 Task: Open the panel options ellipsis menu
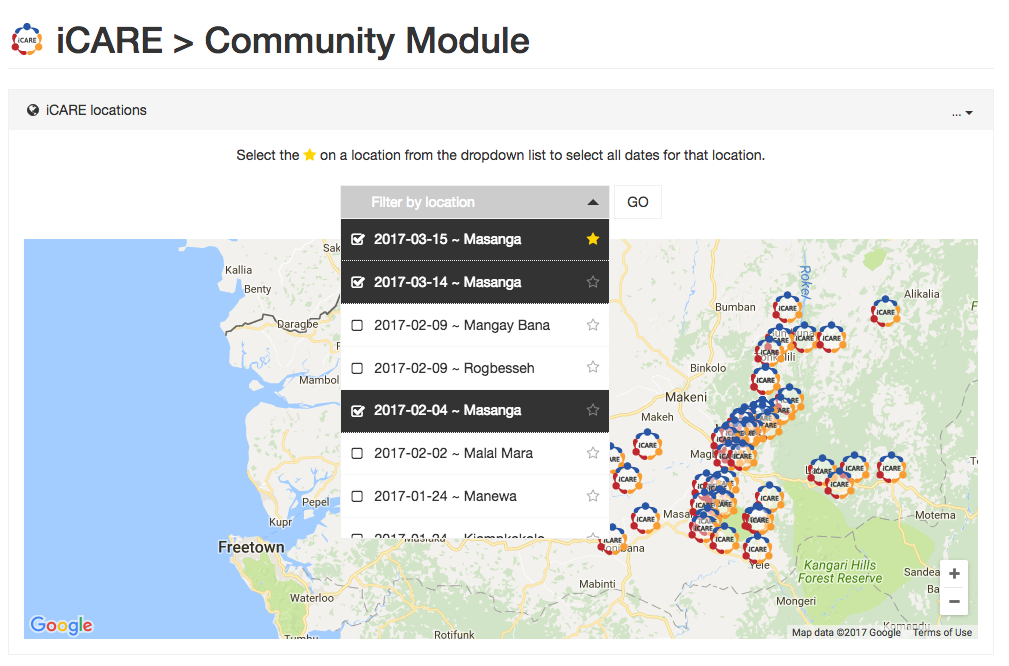click(962, 113)
